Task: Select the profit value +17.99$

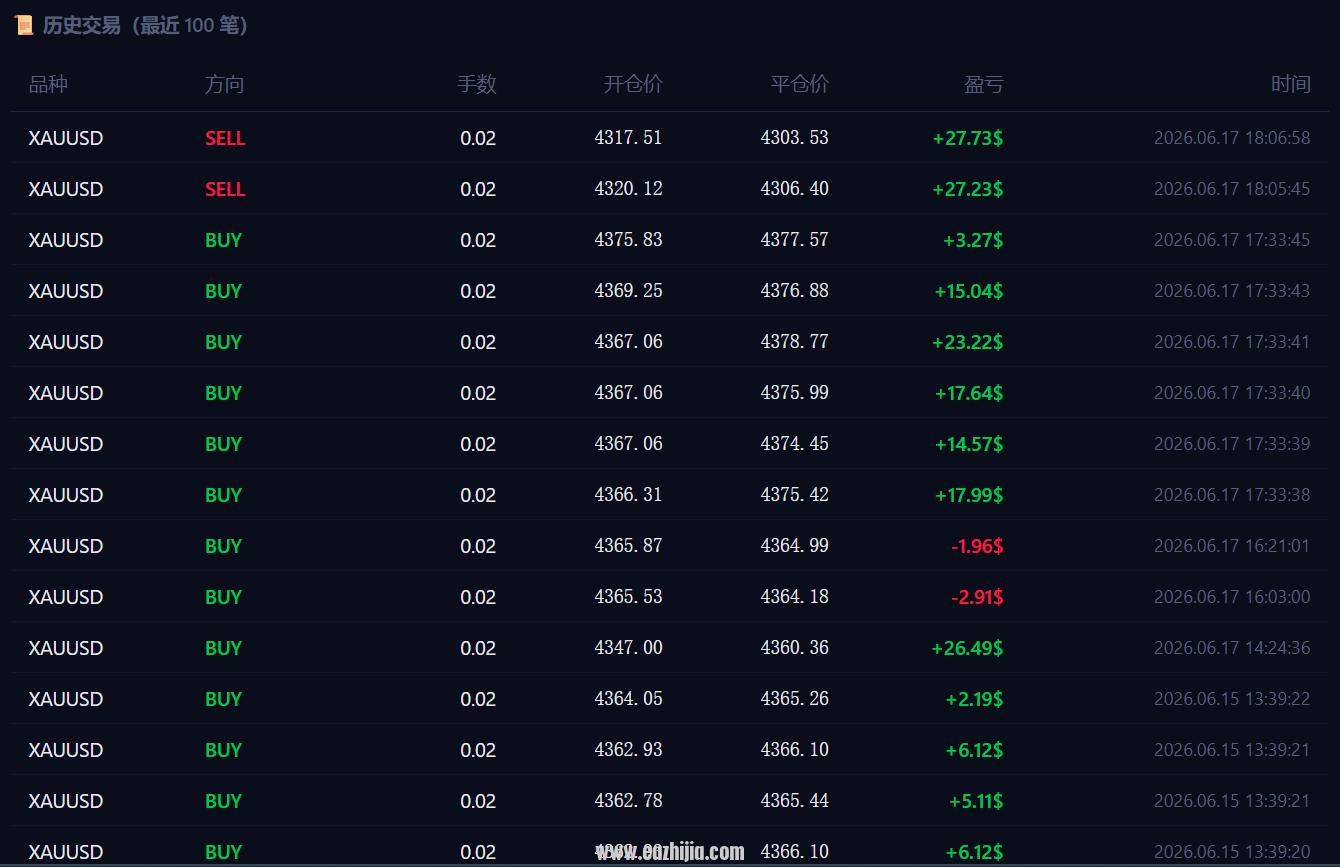Action: point(969,495)
